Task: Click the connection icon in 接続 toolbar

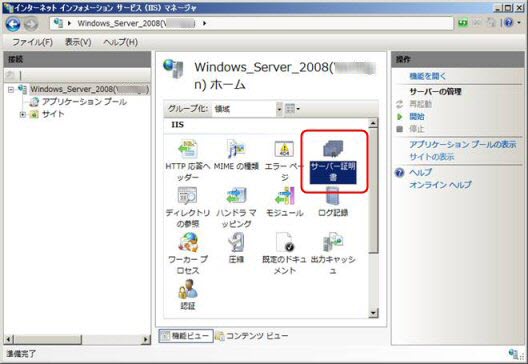Action: tap(10, 75)
